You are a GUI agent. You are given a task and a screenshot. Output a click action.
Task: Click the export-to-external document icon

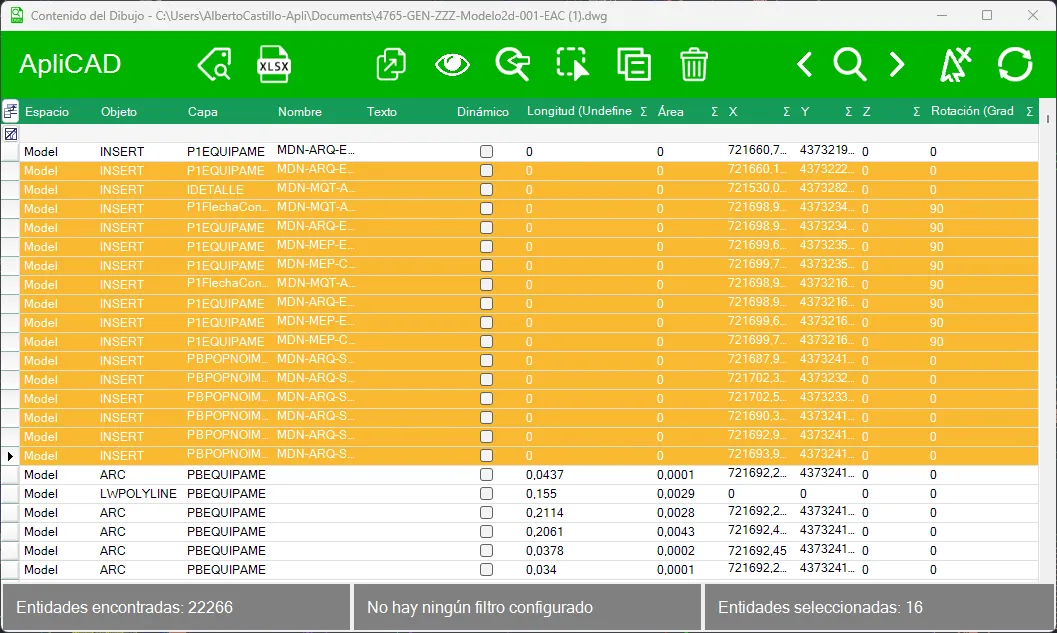[391, 65]
